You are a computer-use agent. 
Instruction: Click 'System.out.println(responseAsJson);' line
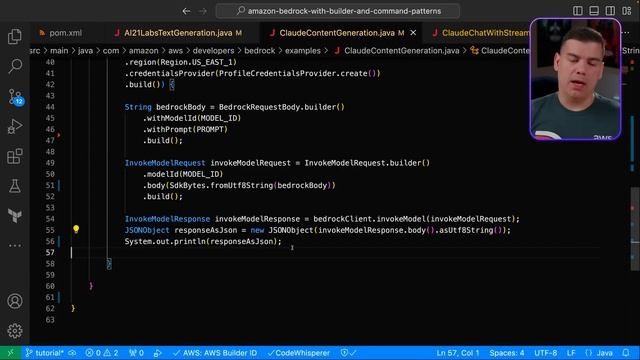tap(203, 241)
